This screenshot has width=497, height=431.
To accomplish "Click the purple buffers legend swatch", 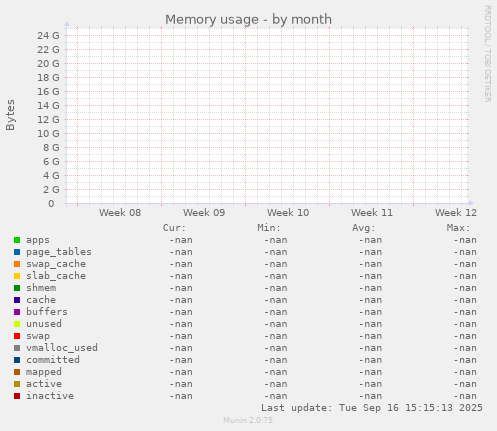I will tap(17, 312).
